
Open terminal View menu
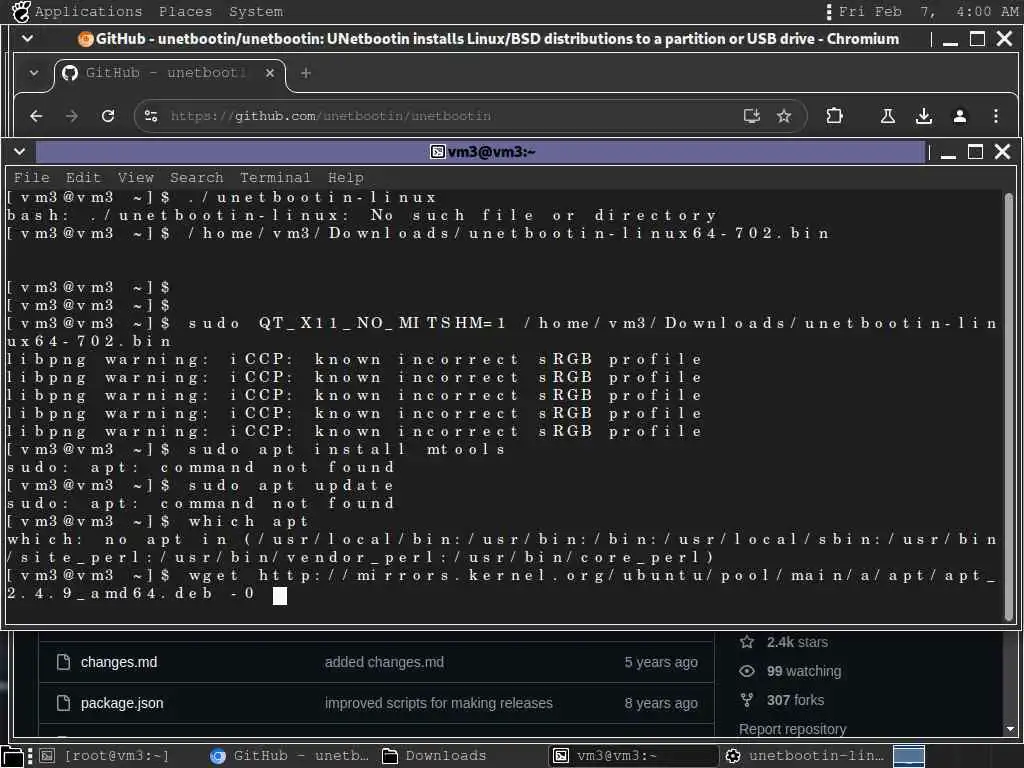pos(135,178)
